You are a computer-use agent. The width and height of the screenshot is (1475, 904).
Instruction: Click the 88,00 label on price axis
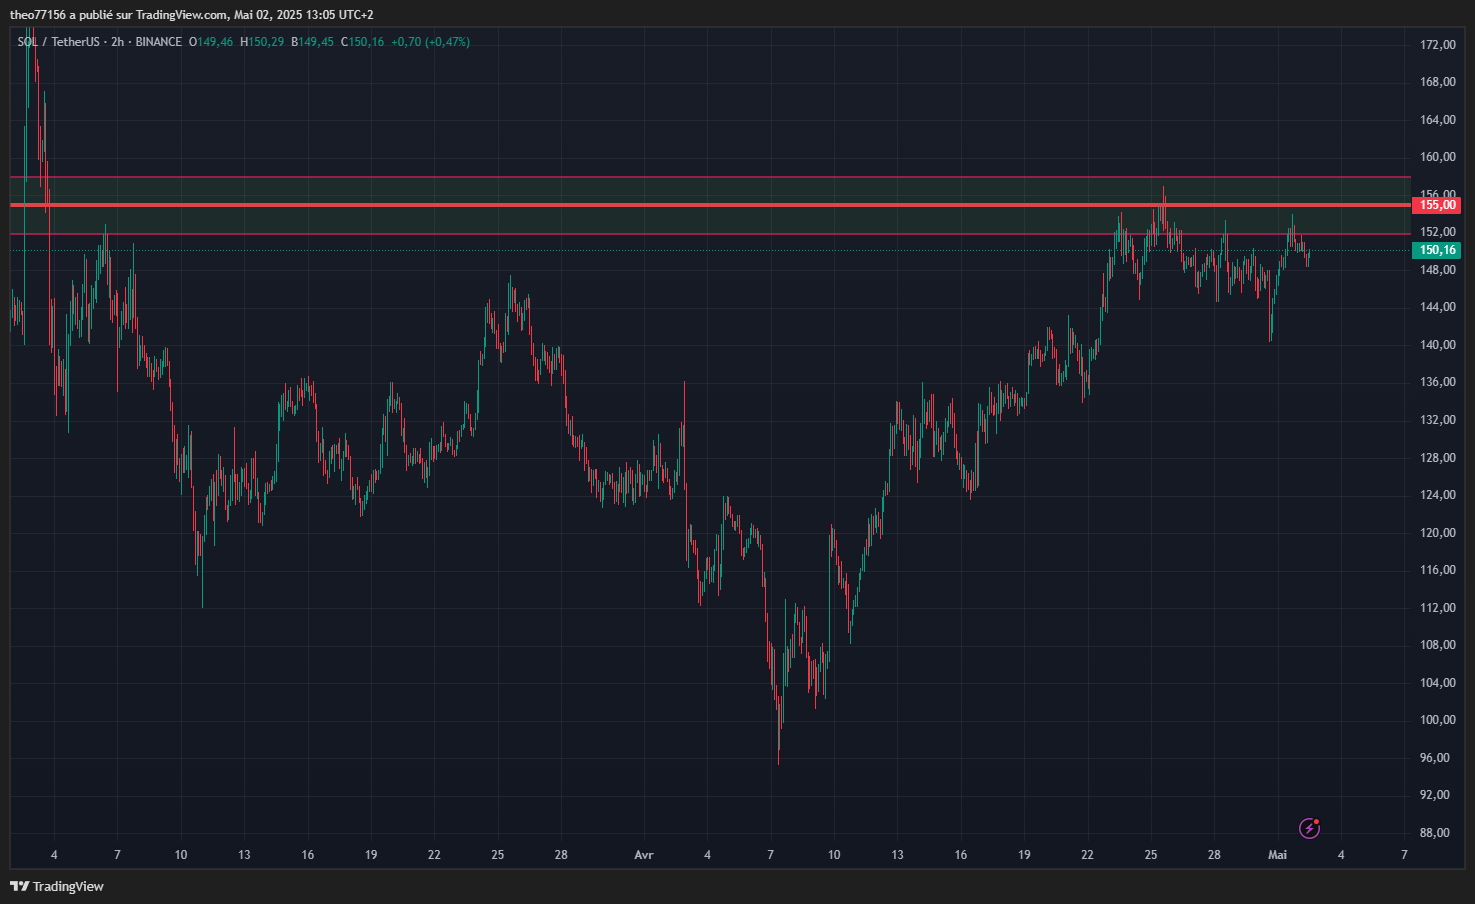[1435, 833]
